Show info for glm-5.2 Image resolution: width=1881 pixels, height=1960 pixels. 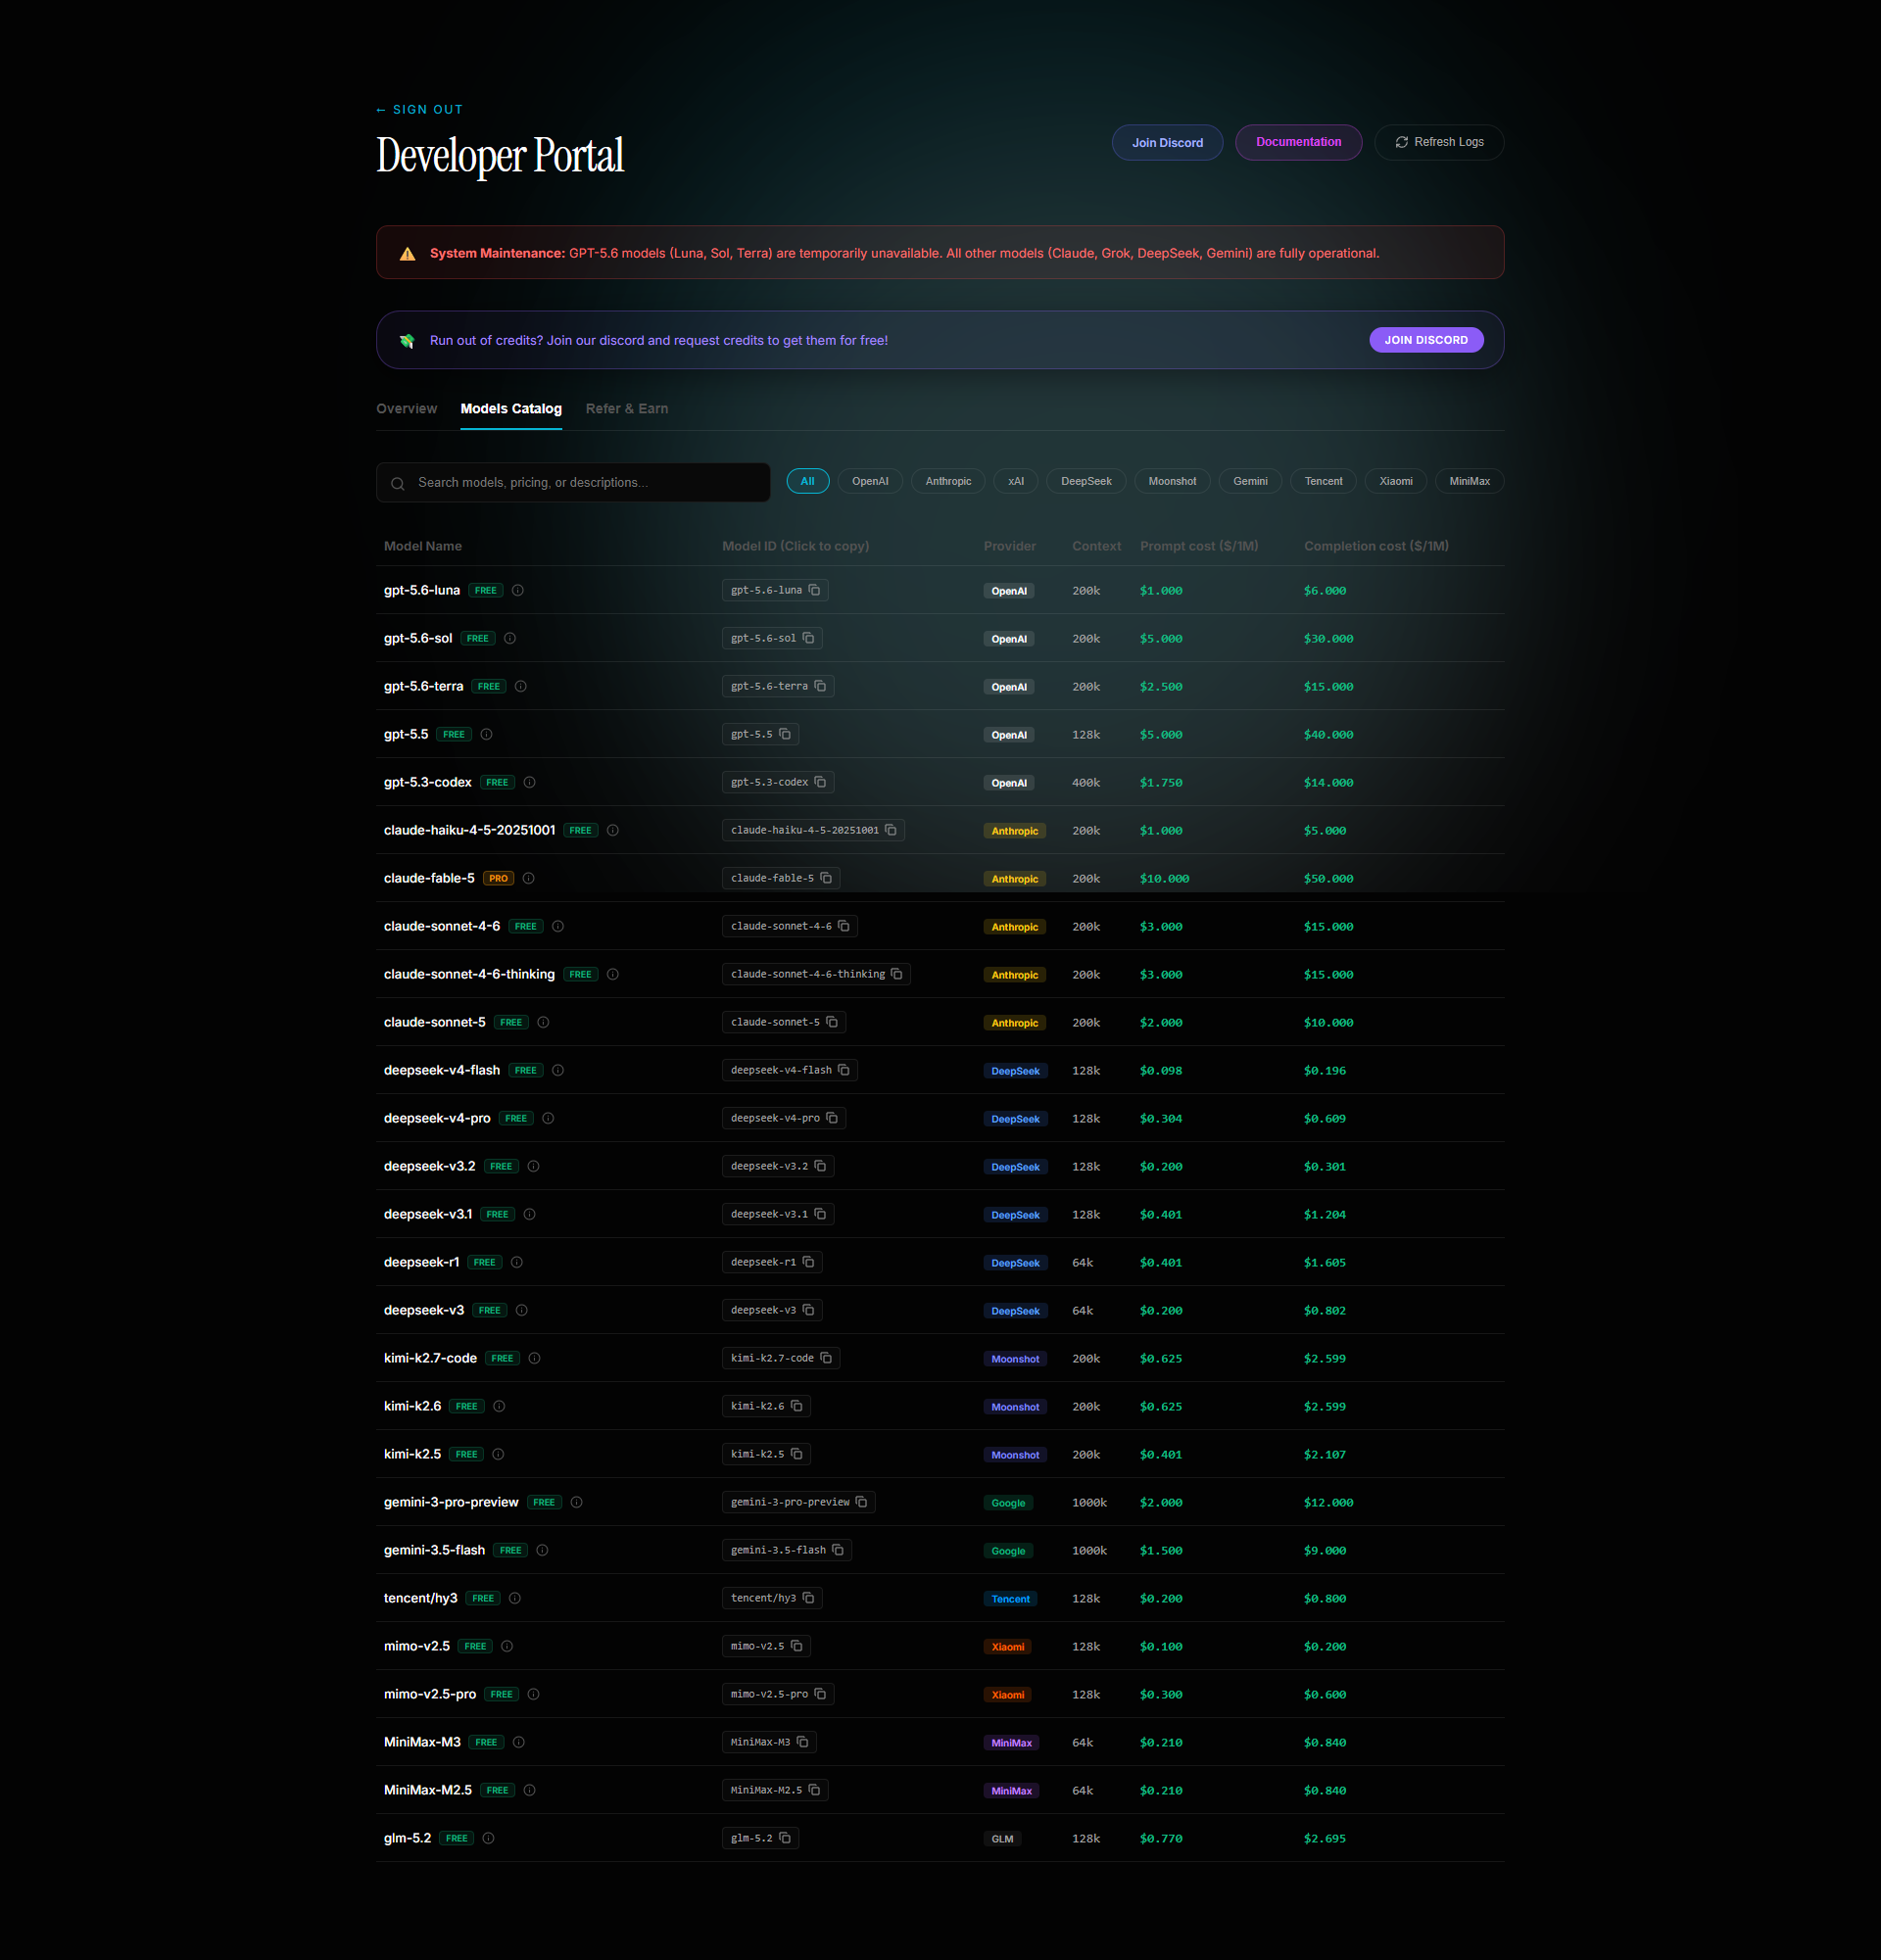point(489,1838)
